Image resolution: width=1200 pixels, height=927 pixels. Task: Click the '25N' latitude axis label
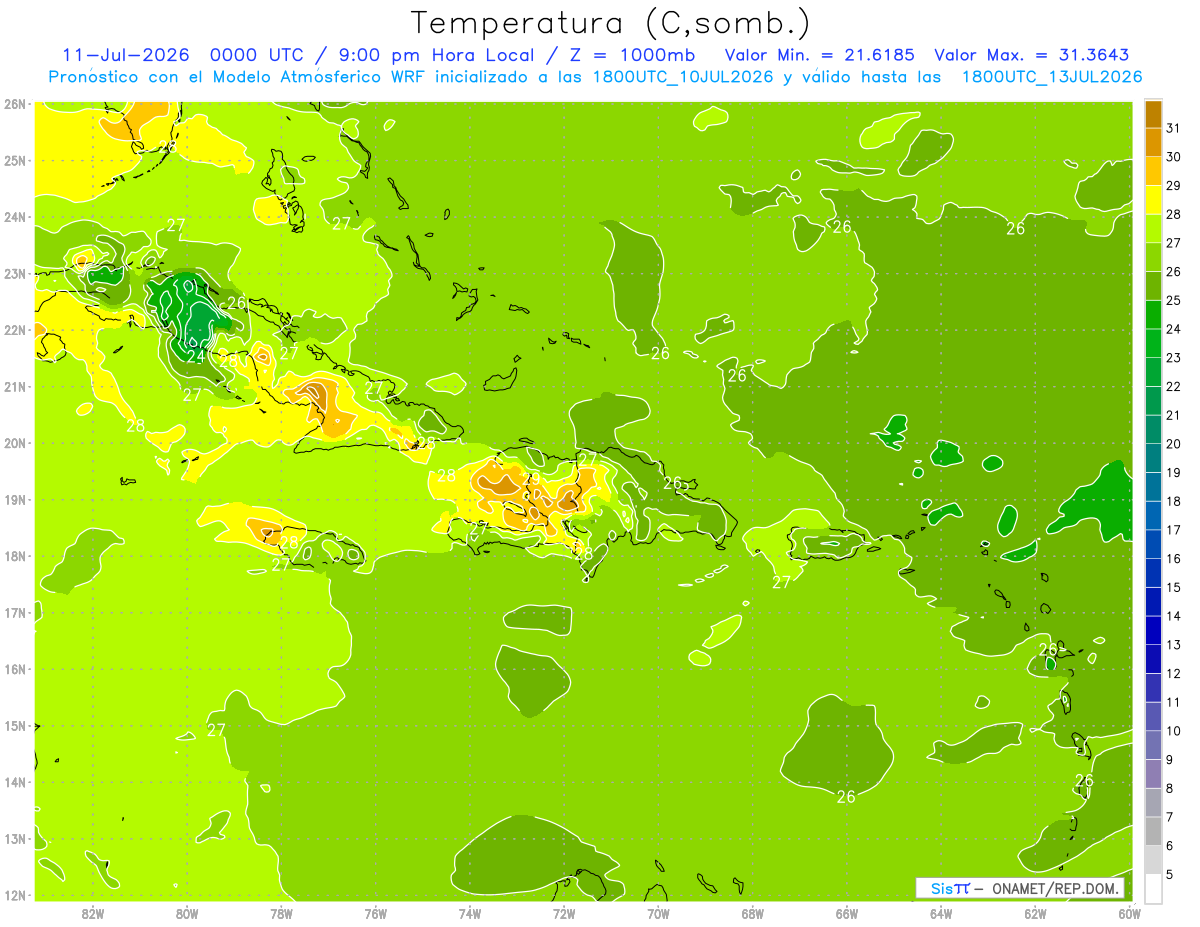pos(15,161)
